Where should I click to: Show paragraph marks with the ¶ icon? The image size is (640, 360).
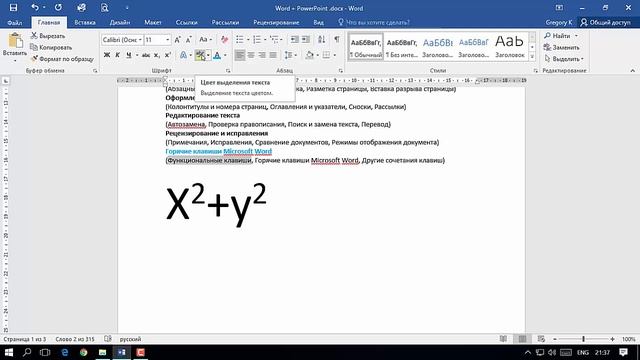(x=337, y=40)
